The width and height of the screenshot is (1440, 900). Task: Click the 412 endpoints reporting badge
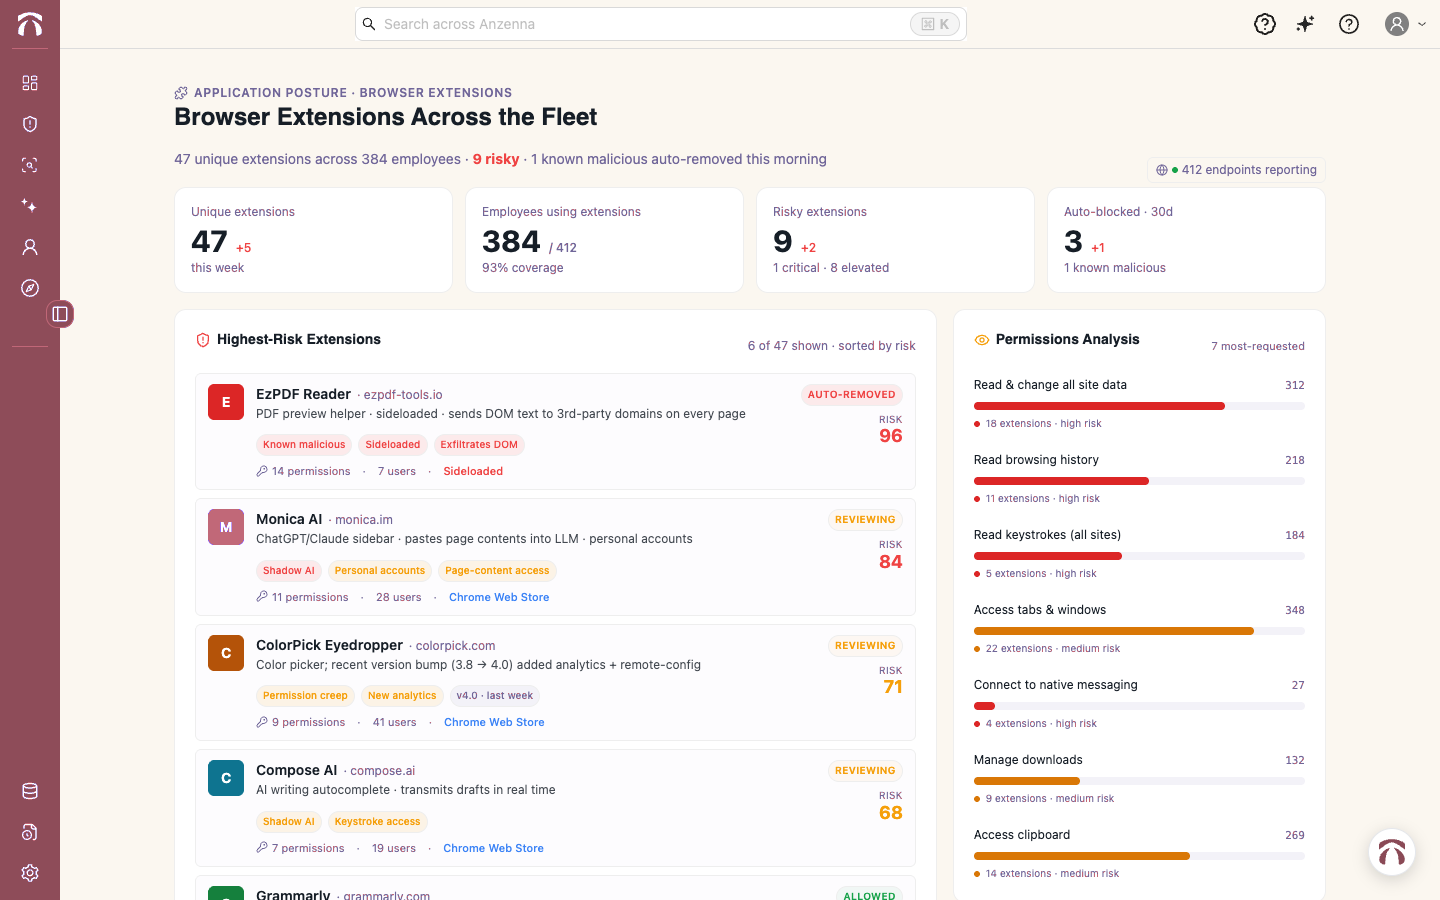1236,170
